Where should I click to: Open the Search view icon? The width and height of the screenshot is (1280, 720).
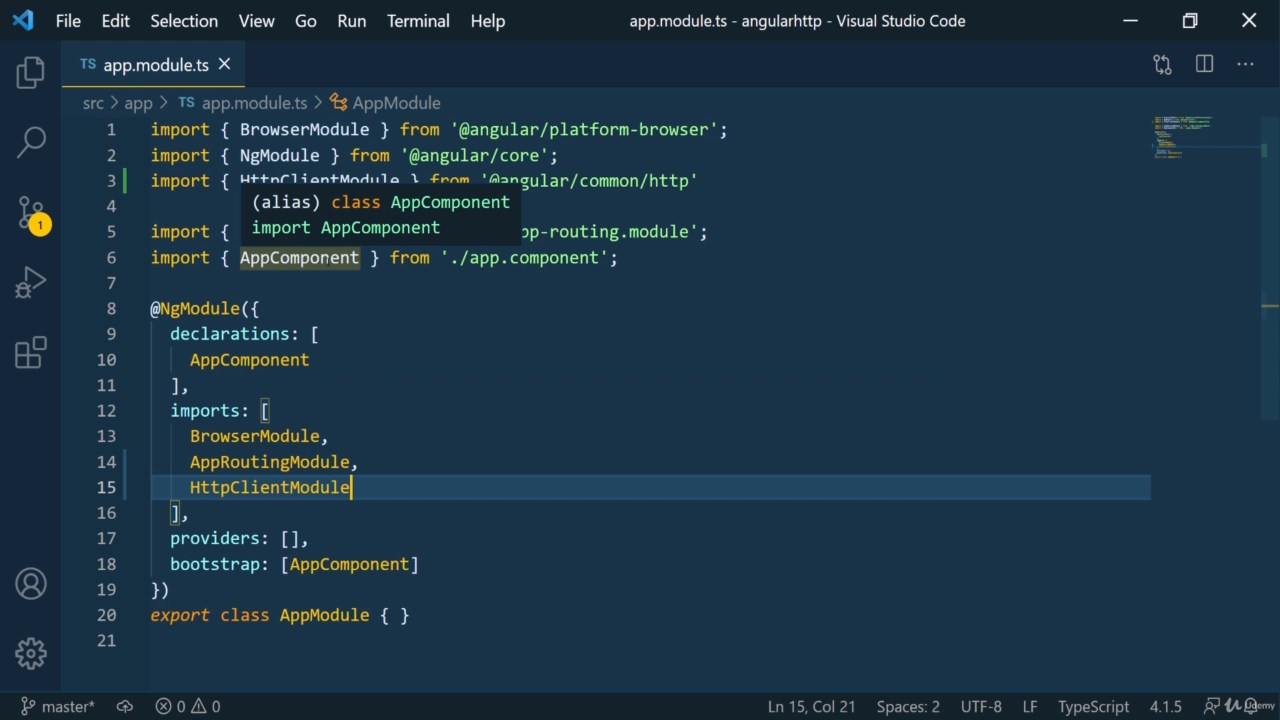(31, 142)
